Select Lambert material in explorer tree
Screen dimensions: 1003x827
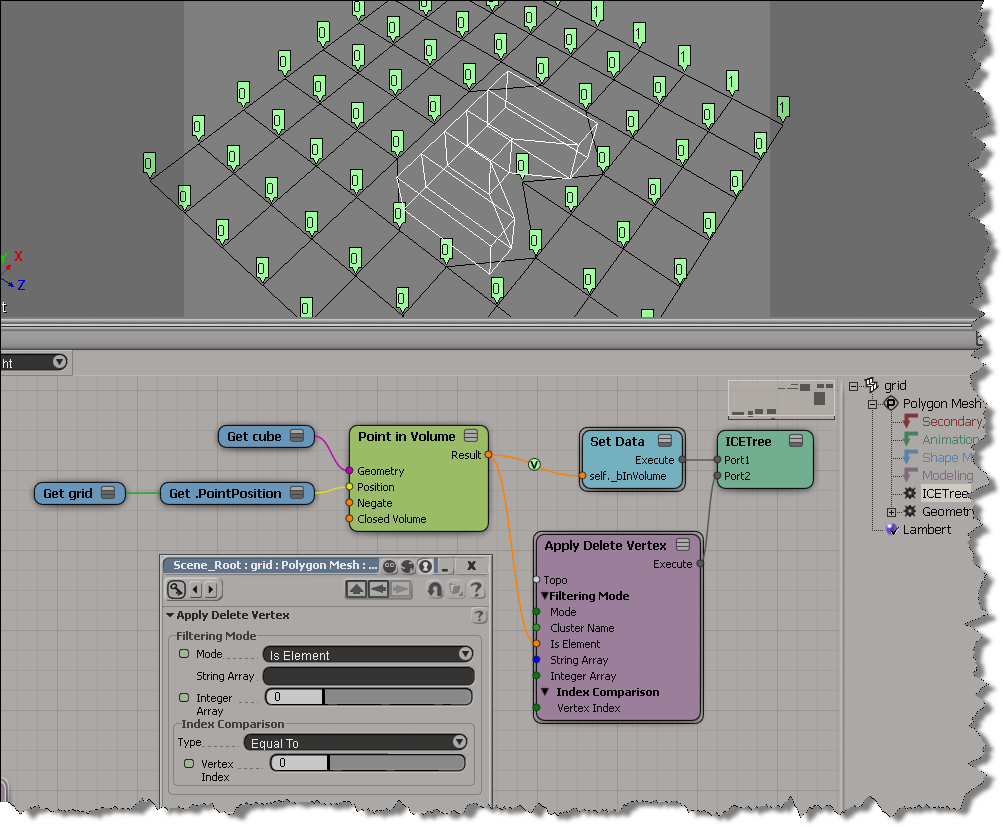pyautogui.click(x=927, y=529)
